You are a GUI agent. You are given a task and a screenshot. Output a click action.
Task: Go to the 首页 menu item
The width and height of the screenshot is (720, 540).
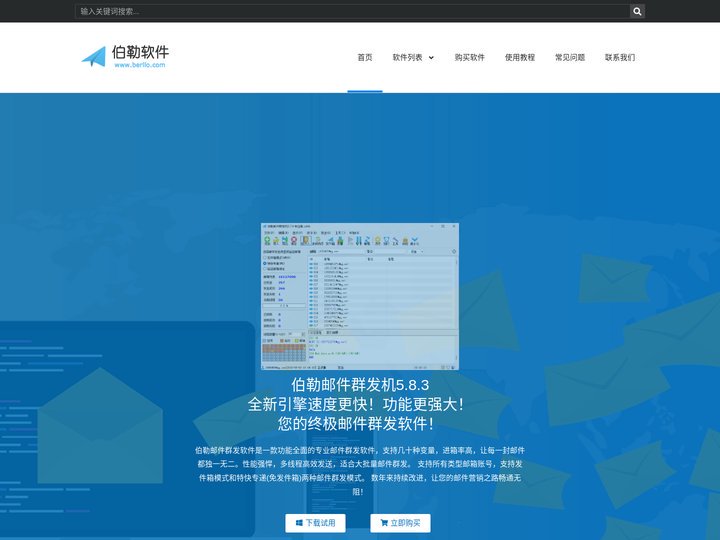point(365,57)
